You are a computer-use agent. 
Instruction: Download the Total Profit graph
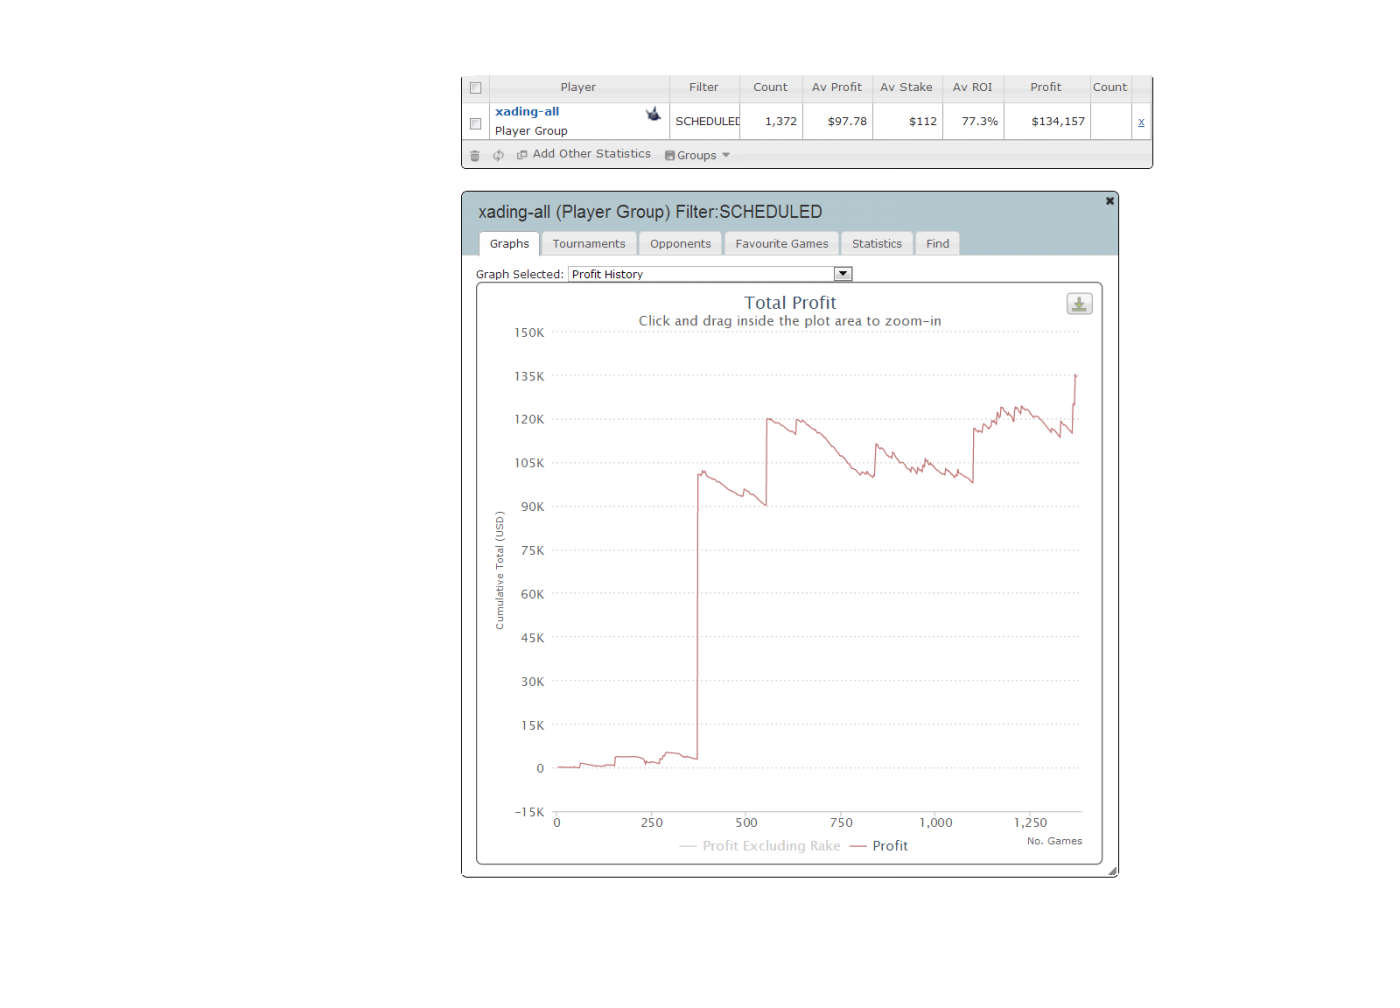pyautogui.click(x=1079, y=304)
